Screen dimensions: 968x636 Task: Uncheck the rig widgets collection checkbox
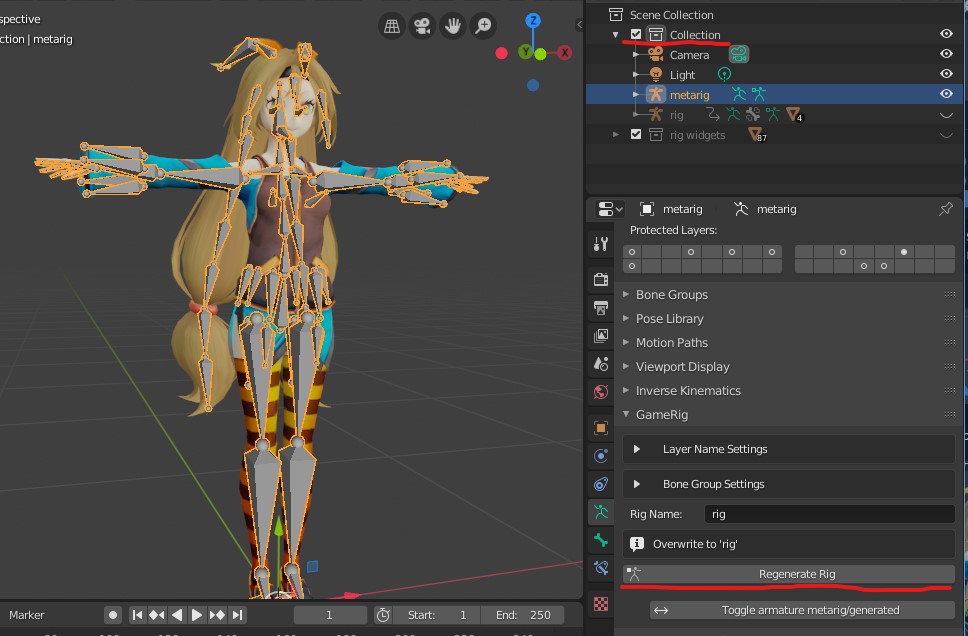[x=636, y=134]
